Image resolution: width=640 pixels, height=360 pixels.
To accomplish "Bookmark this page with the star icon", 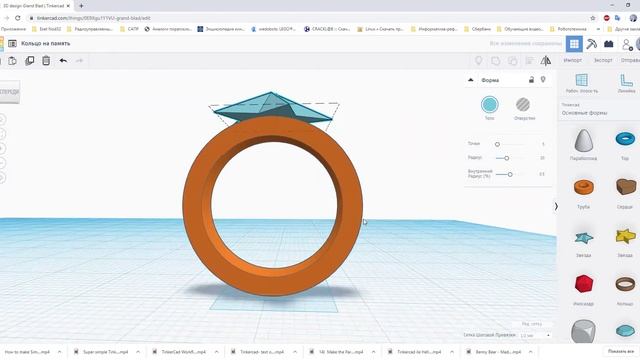I will tap(593, 18).
